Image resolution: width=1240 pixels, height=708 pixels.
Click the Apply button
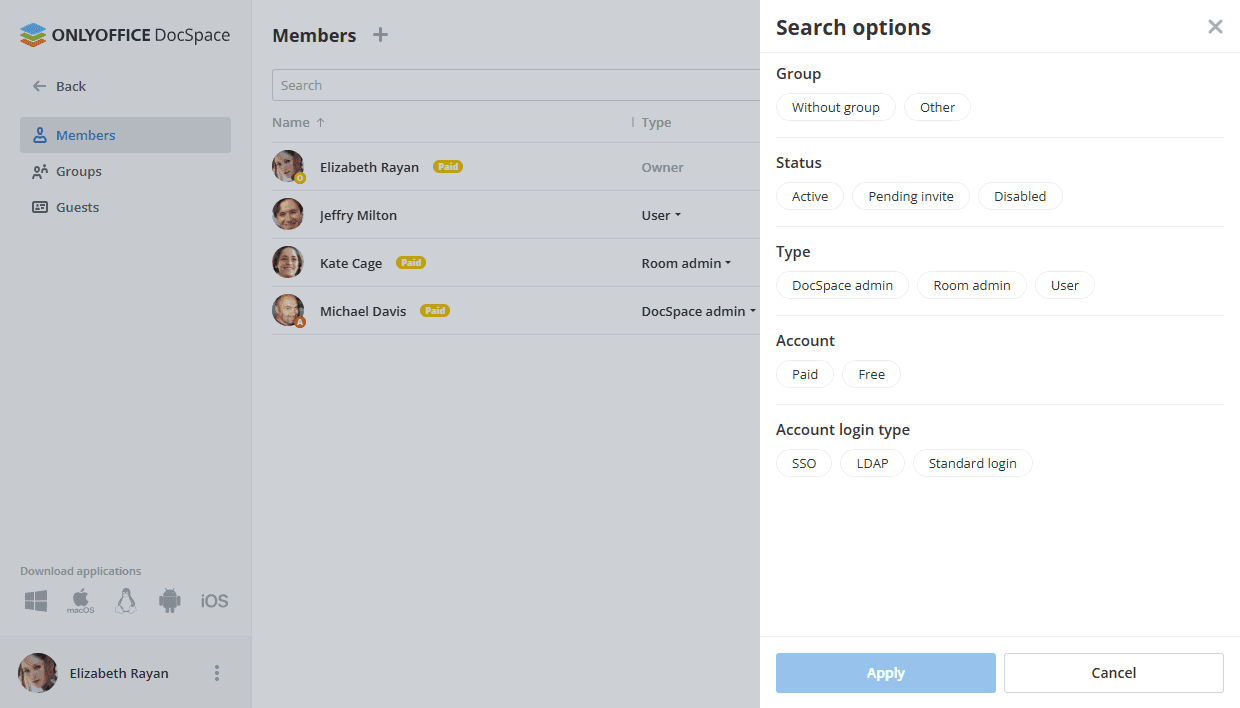coord(885,673)
